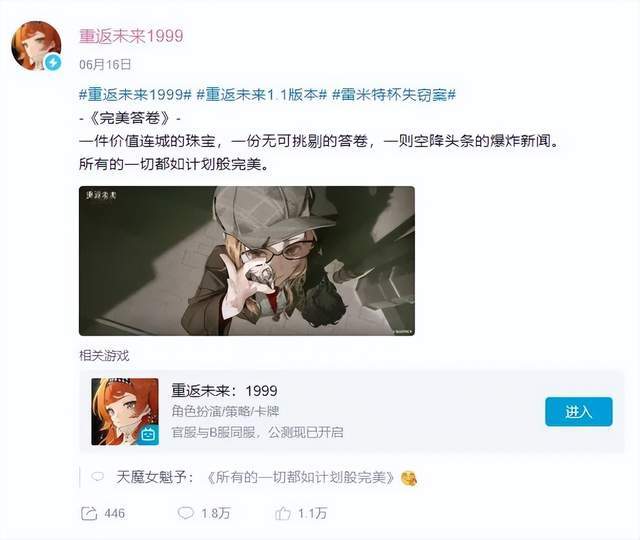Open the comments speech bubble icon

tap(185, 513)
